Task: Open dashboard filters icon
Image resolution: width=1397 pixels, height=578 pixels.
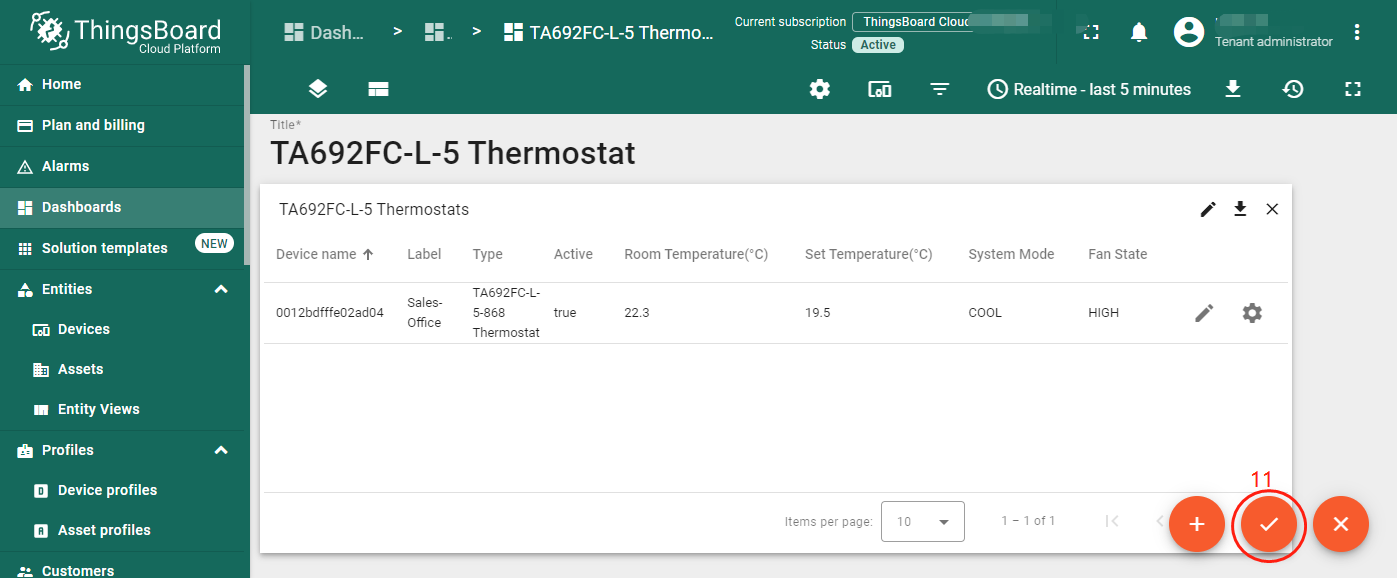Action: [x=940, y=89]
